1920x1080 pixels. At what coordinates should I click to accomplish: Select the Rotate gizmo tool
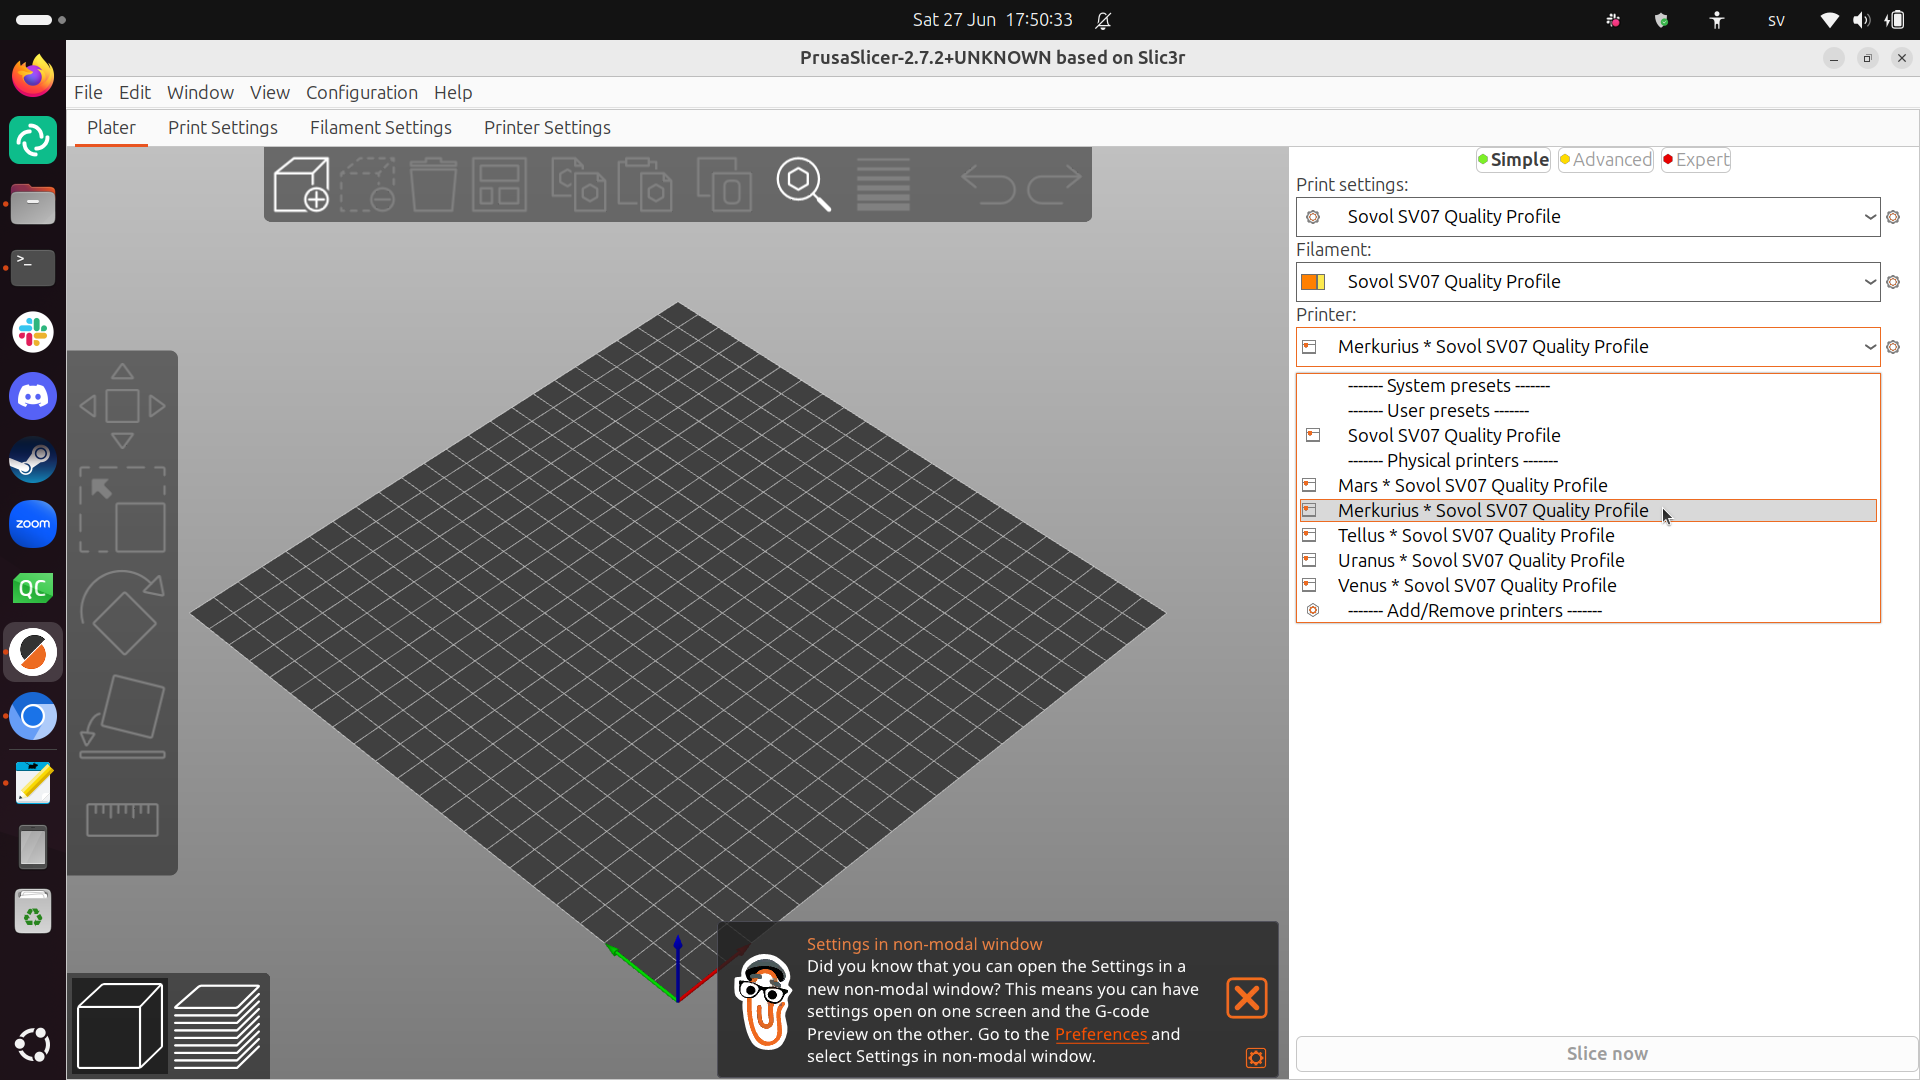(122, 613)
